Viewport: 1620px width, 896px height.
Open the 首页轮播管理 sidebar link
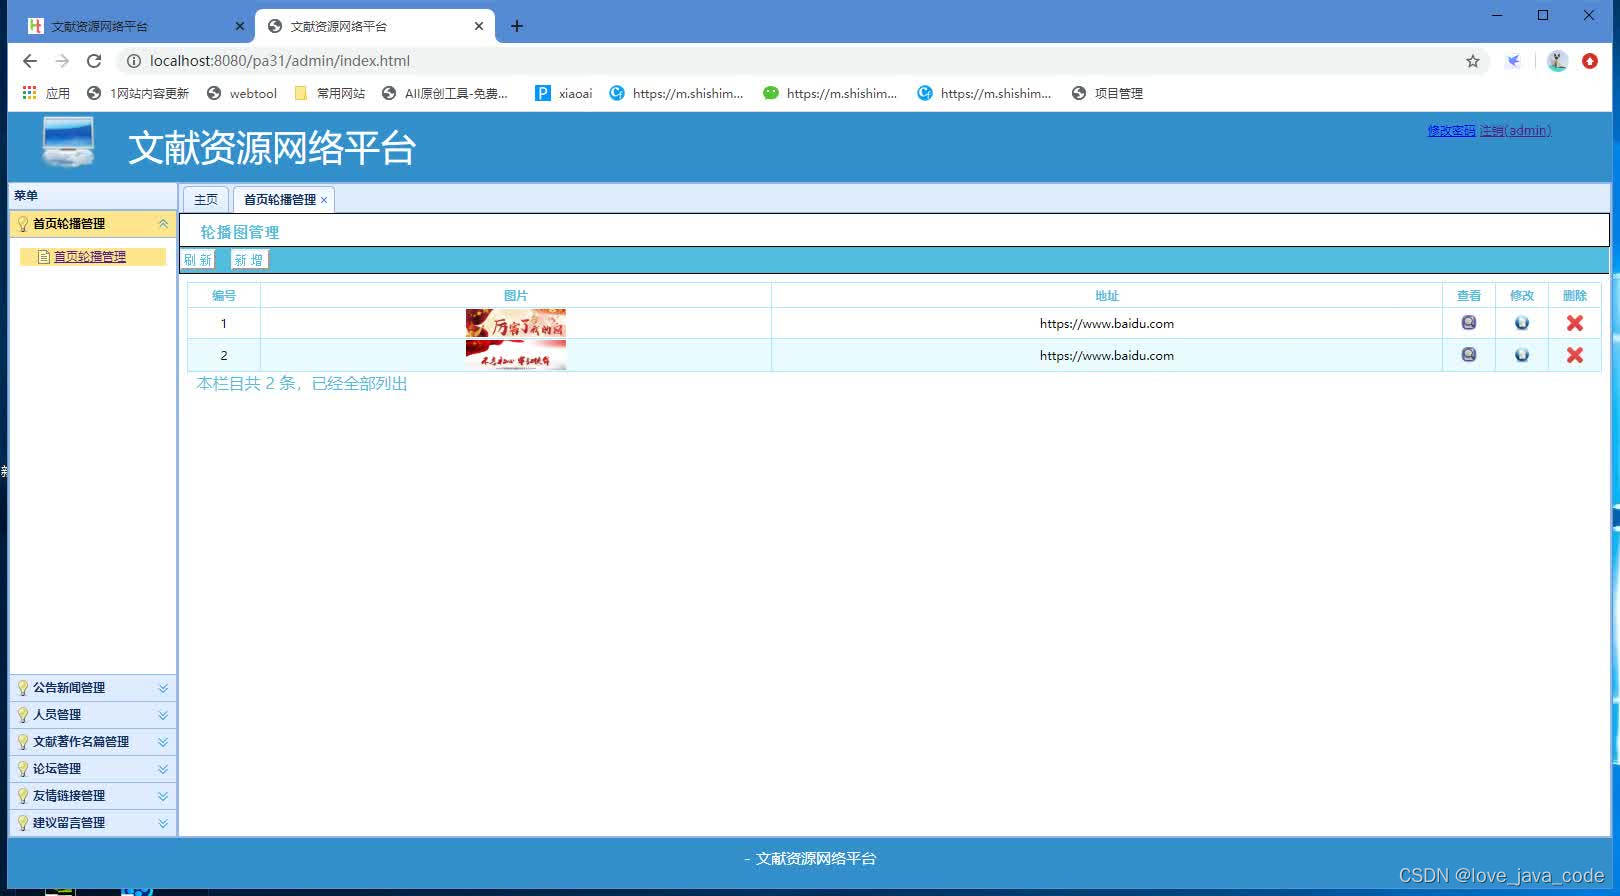[89, 257]
